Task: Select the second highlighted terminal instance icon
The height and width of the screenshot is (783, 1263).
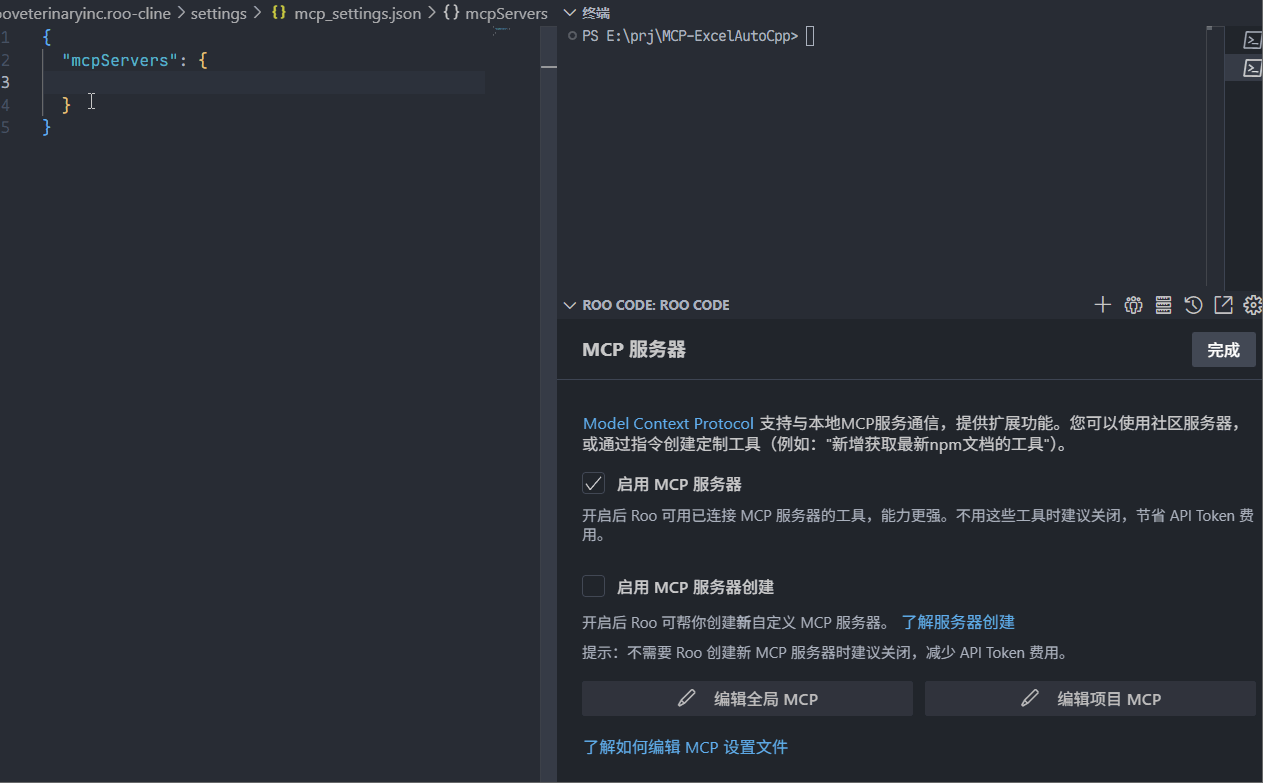Action: (x=1252, y=68)
